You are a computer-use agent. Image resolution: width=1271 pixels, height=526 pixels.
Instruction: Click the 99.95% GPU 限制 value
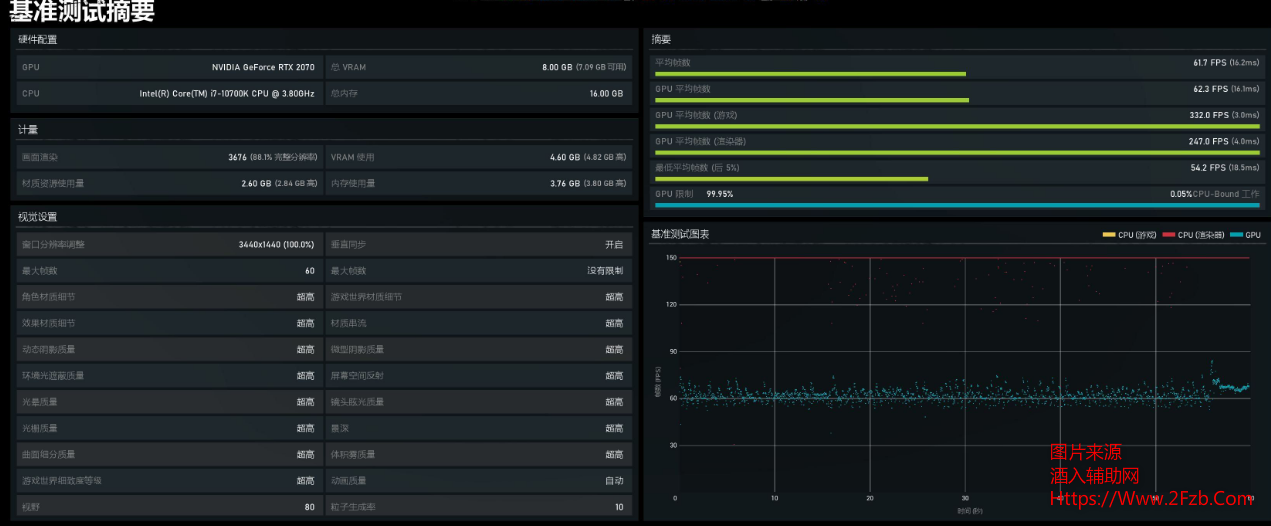[720, 193]
